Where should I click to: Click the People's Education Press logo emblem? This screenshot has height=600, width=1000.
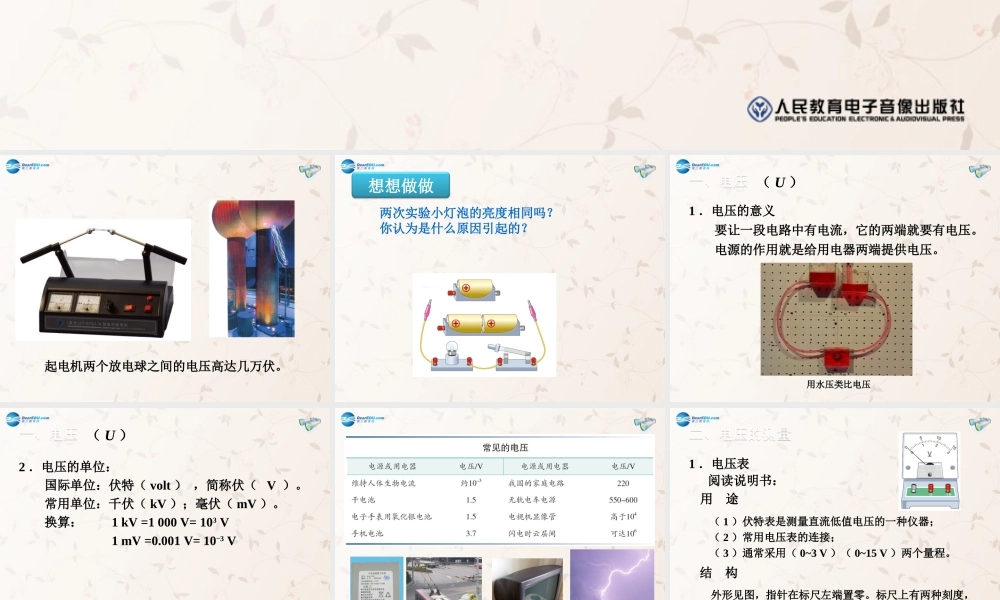(x=760, y=109)
